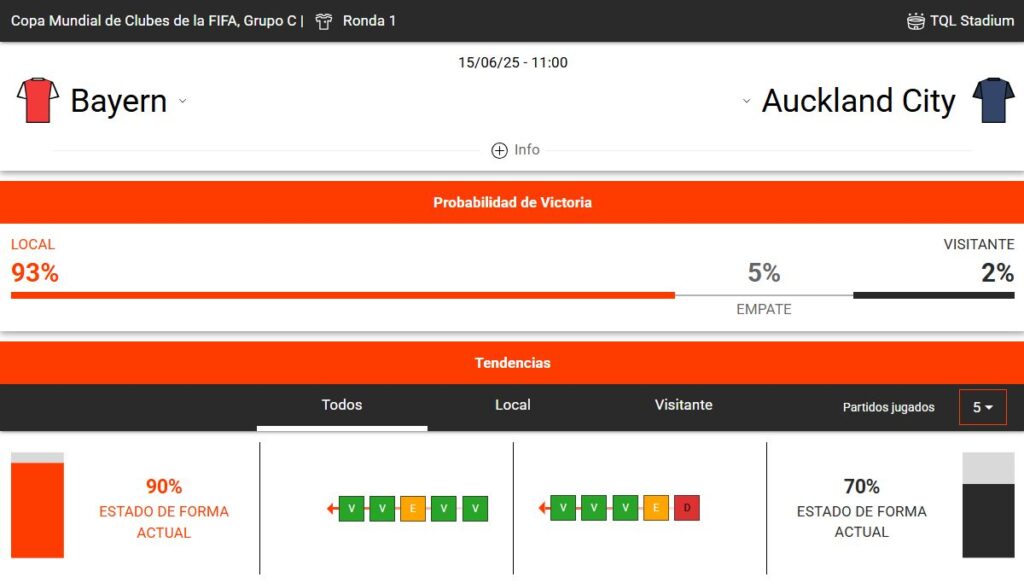Click the circled plus Info icon
This screenshot has width=1024, height=583.
[499, 150]
